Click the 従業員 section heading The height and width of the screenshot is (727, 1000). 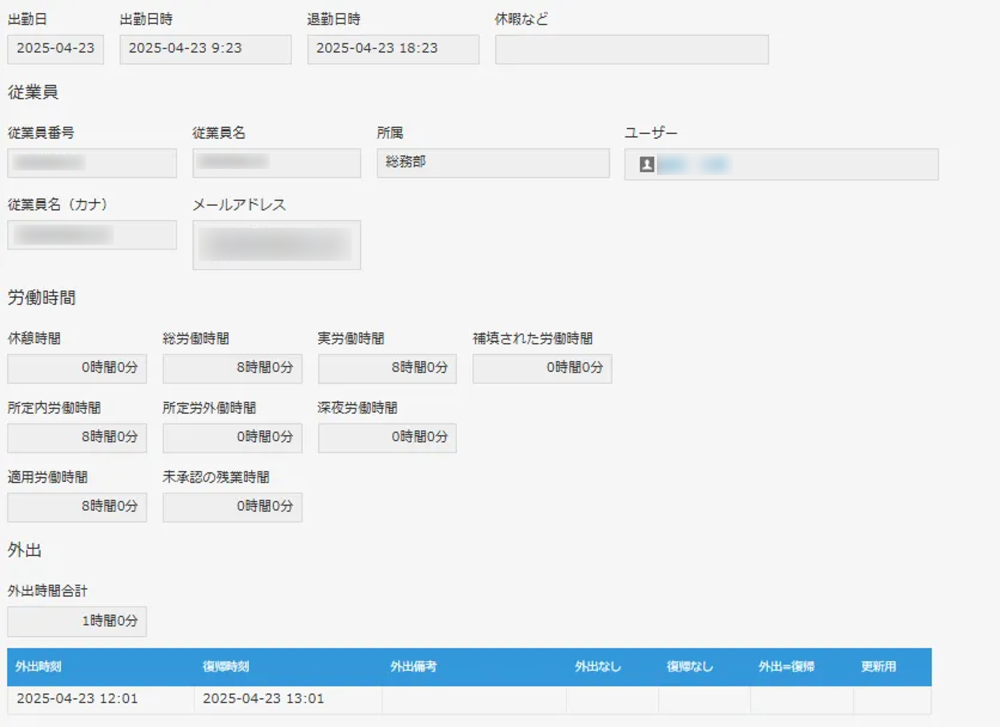coord(33,92)
